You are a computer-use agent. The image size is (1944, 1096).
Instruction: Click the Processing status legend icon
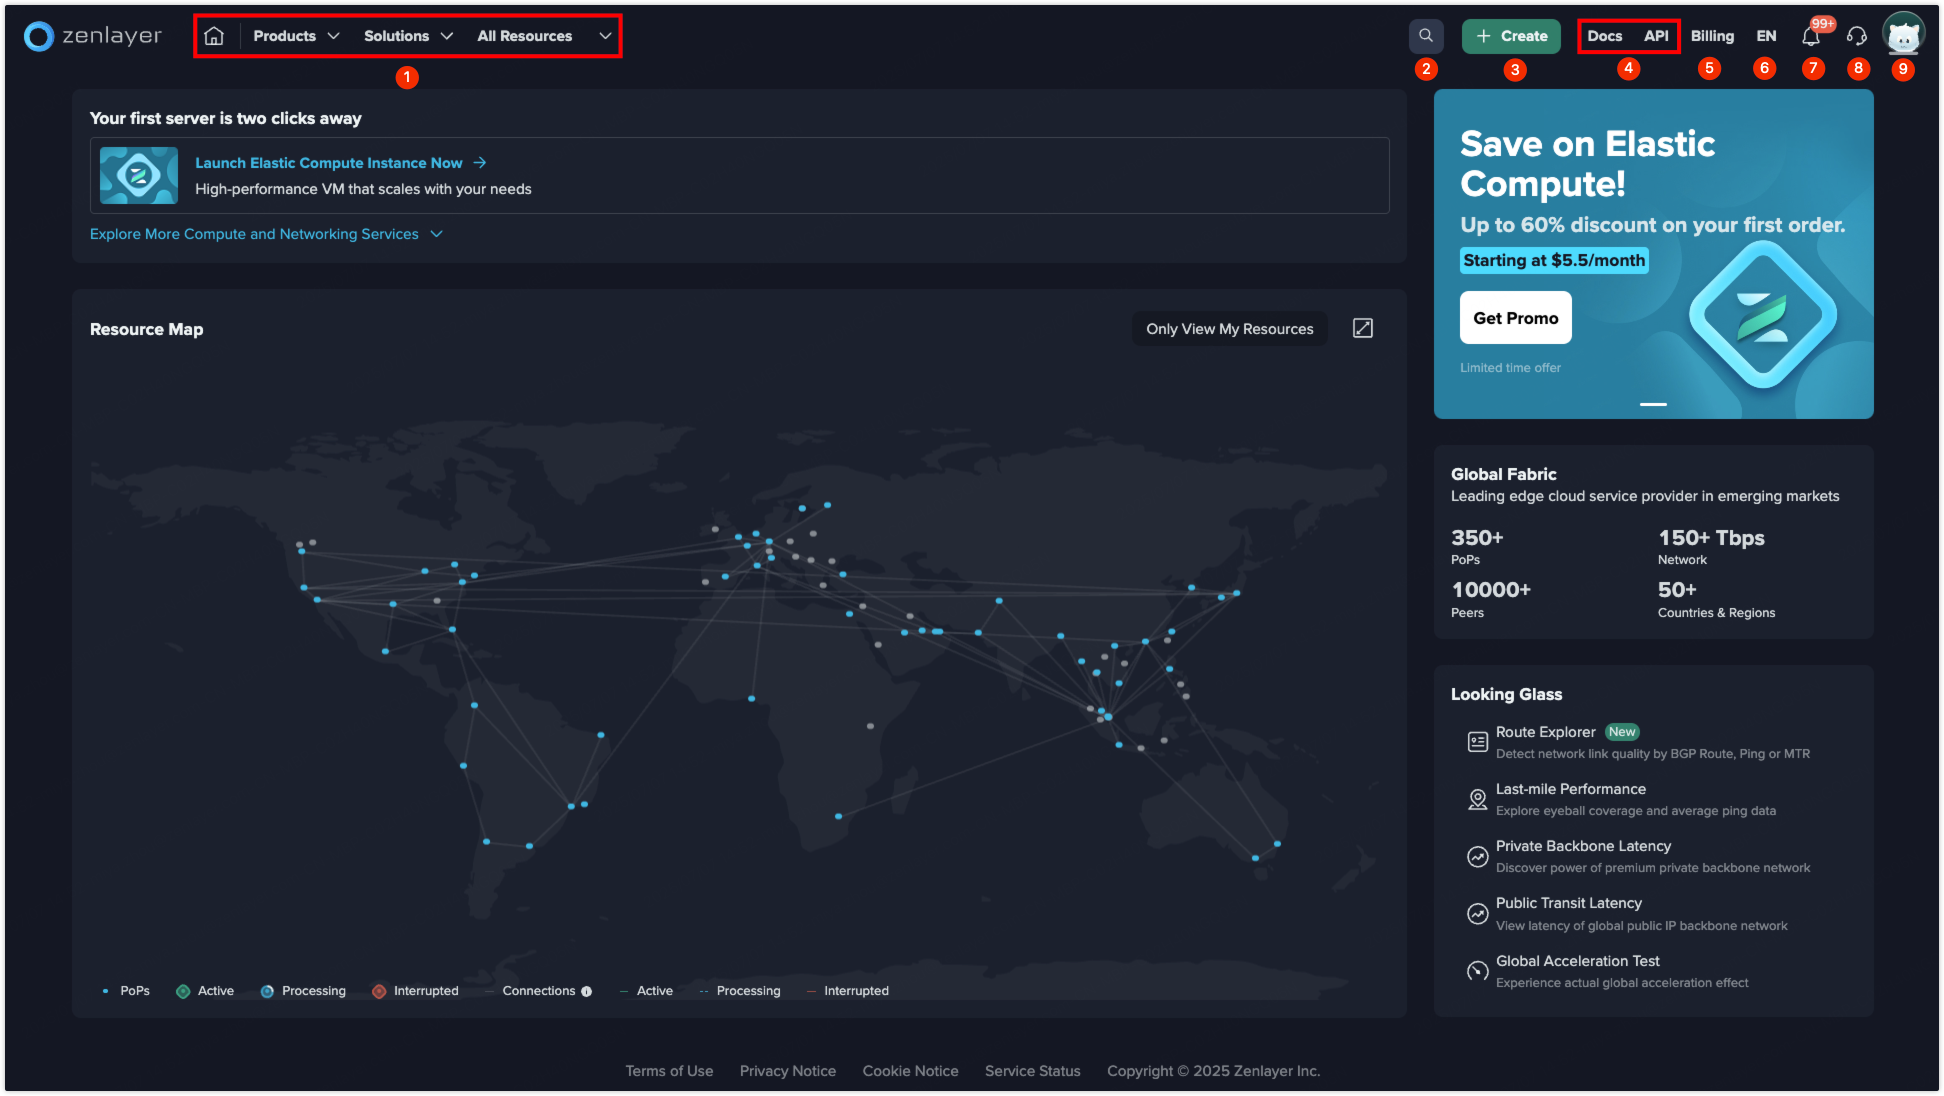tap(267, 991)
